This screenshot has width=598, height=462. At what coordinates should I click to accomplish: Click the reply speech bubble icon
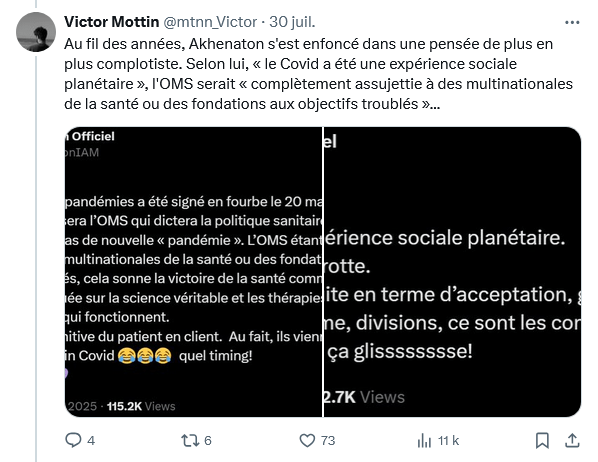73,440
